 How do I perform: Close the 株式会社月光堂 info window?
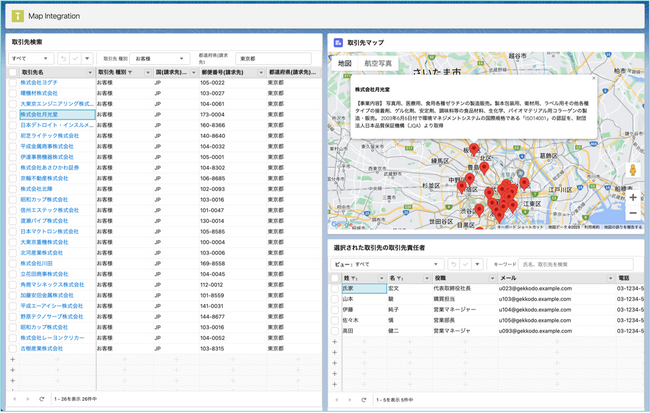592,78
